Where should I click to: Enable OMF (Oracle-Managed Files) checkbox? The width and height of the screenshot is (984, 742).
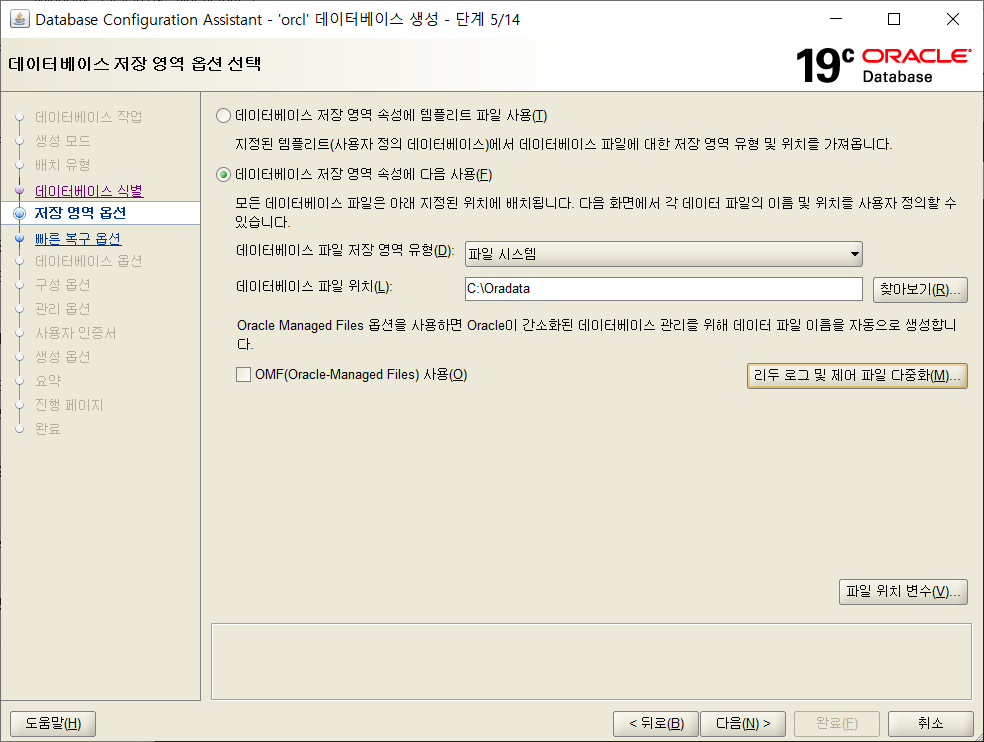[x=243, y=375]
